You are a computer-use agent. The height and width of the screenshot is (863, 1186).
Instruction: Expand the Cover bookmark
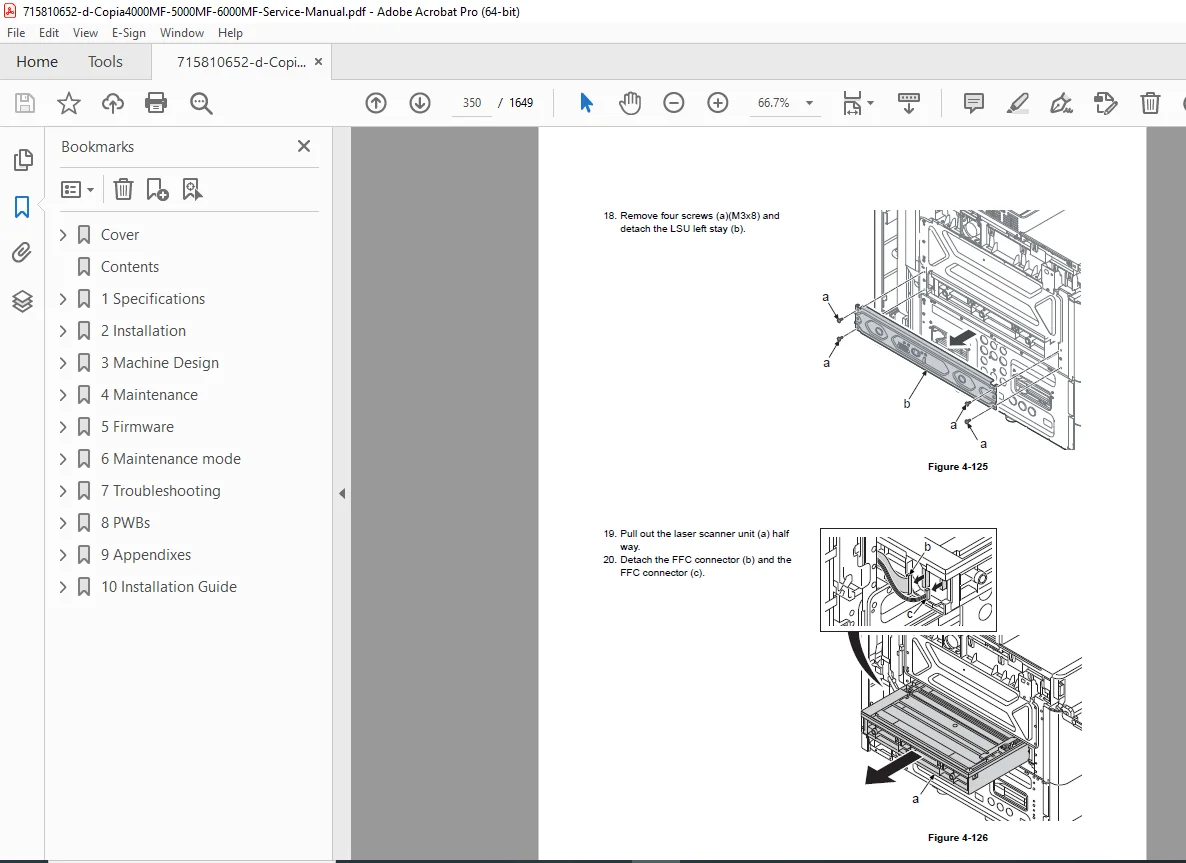tap(63, 235)
